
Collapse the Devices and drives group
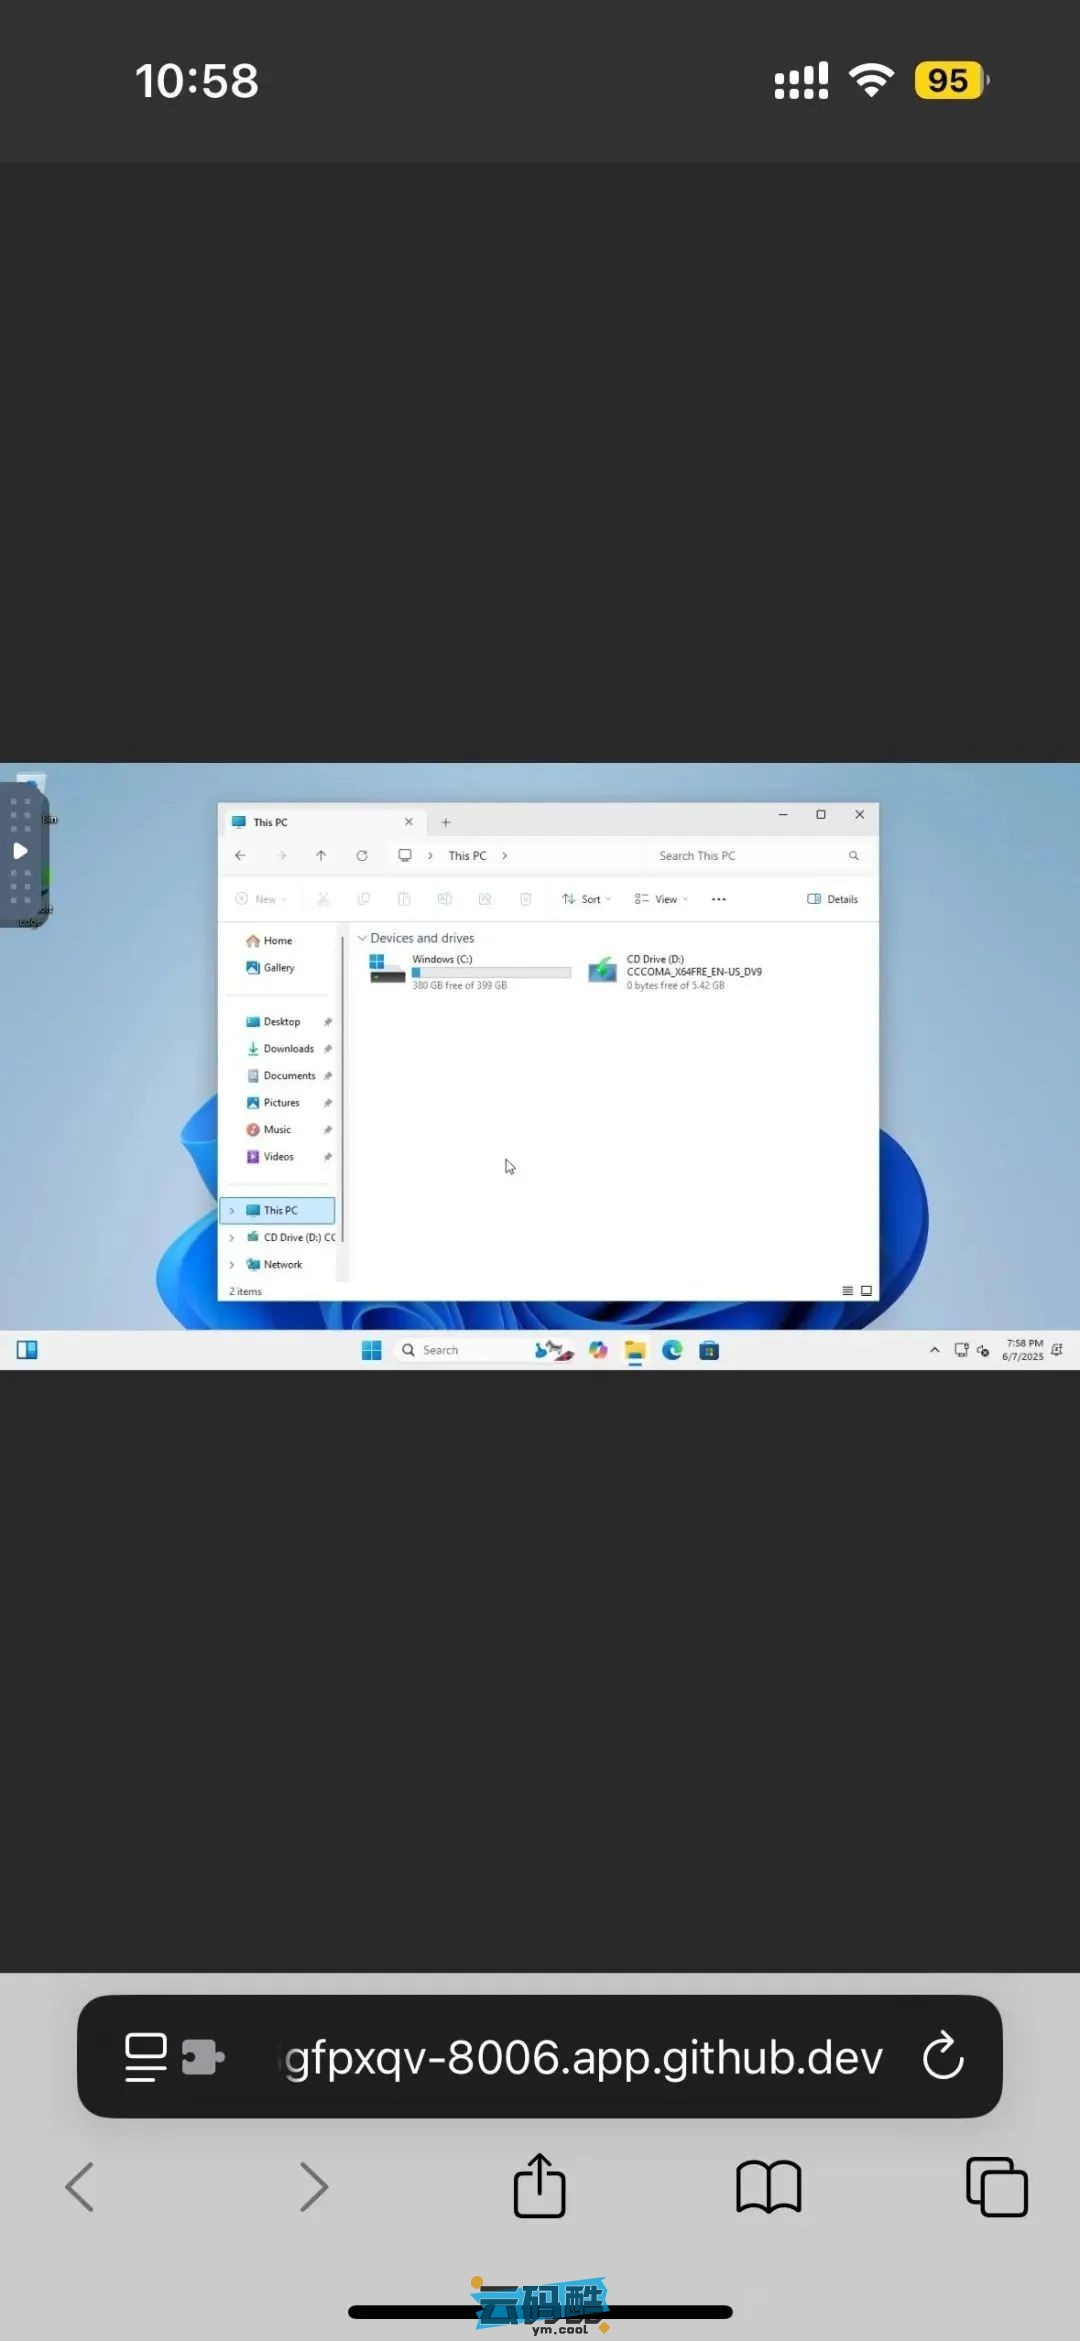[362, 938]
